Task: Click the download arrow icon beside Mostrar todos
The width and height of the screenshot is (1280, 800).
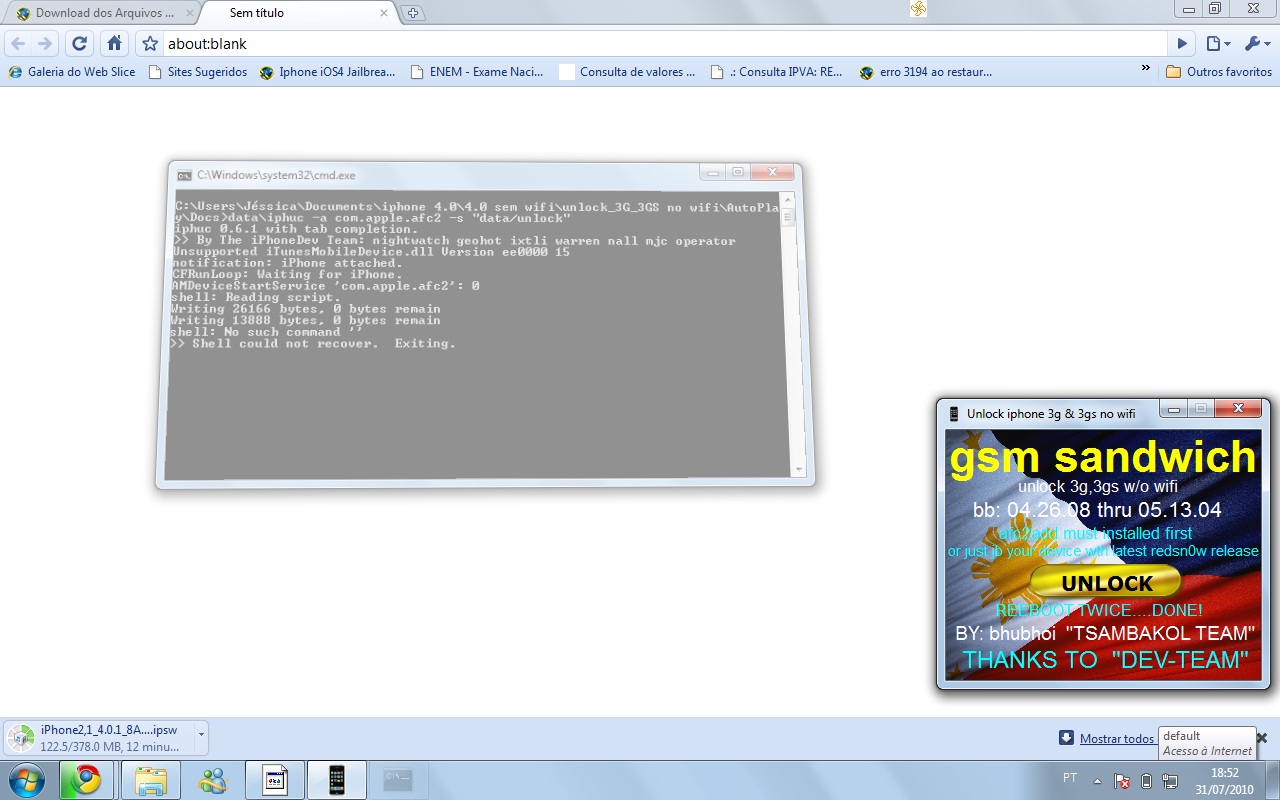Action: click(1067, 738)
